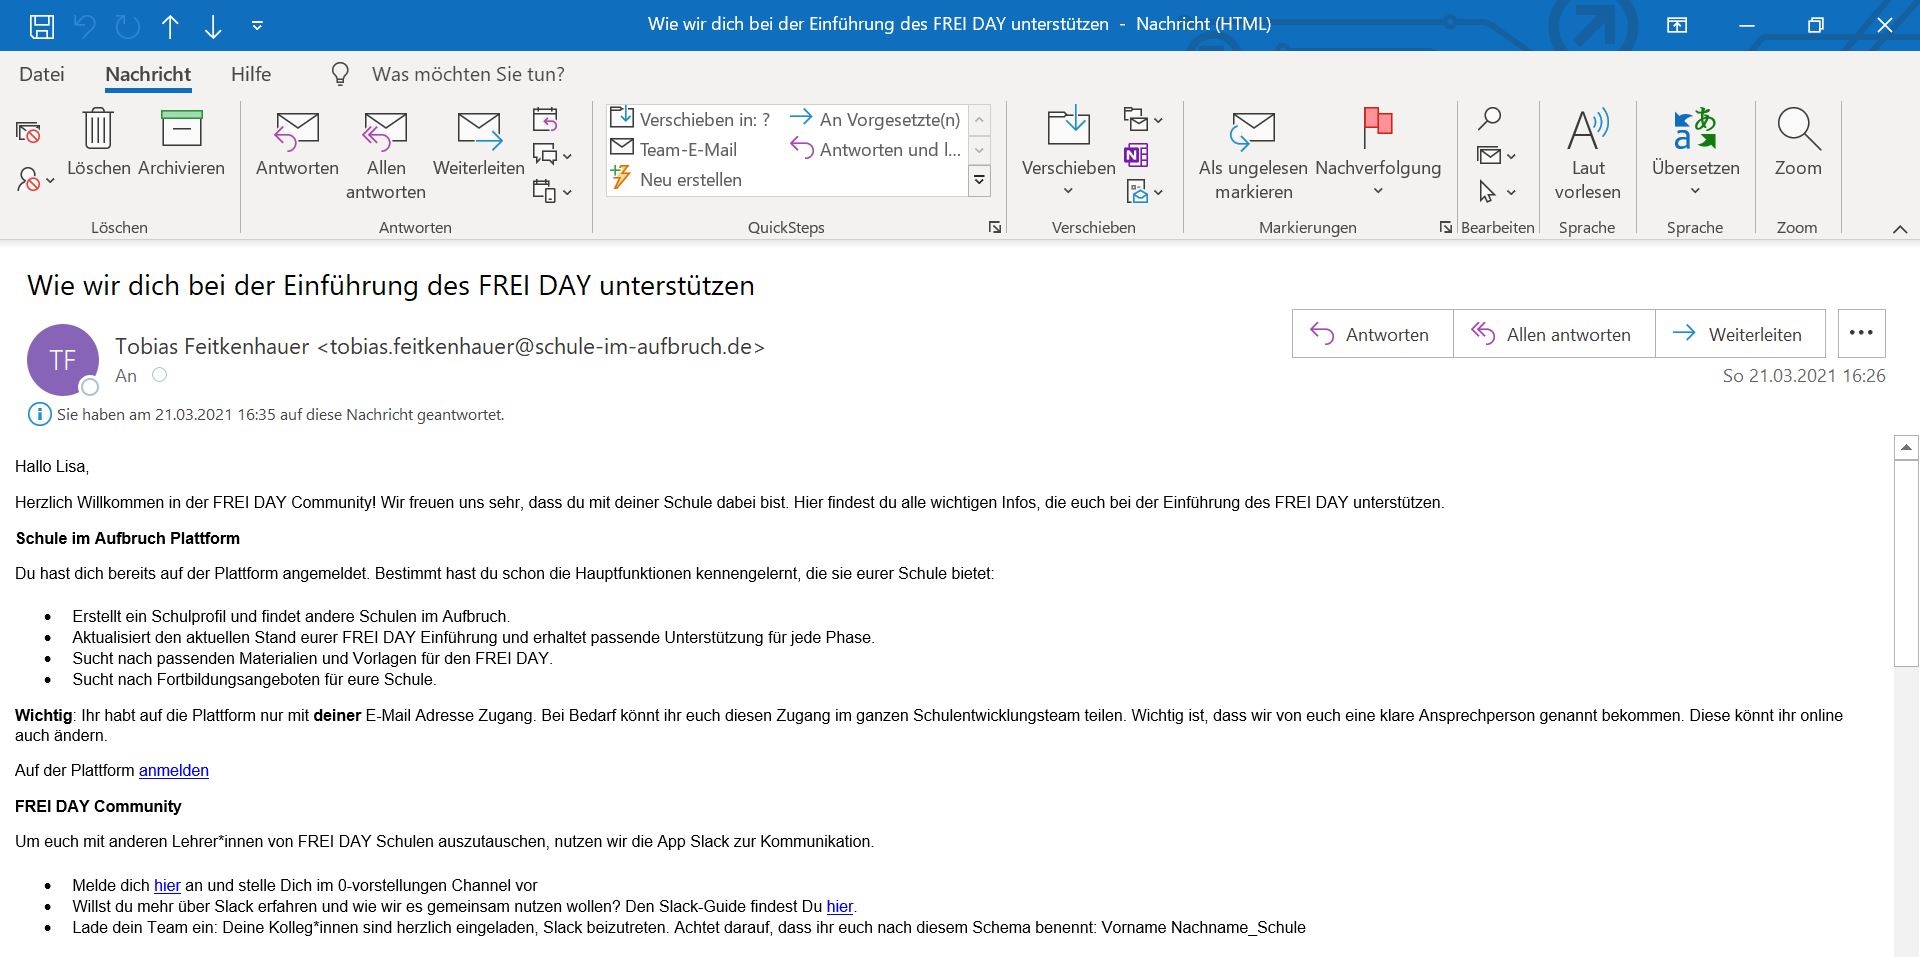Save the message using the floppy disk icon

click(x=42, y=25)
